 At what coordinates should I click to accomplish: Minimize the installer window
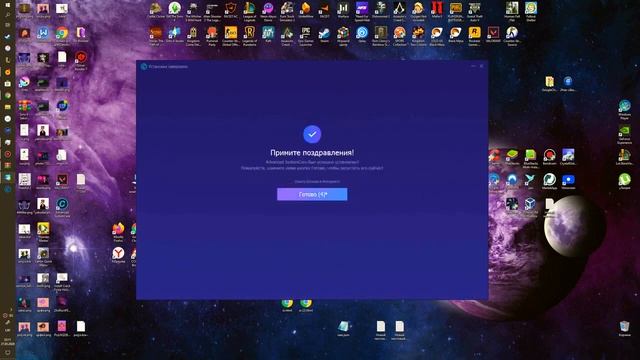pos(473,66)
